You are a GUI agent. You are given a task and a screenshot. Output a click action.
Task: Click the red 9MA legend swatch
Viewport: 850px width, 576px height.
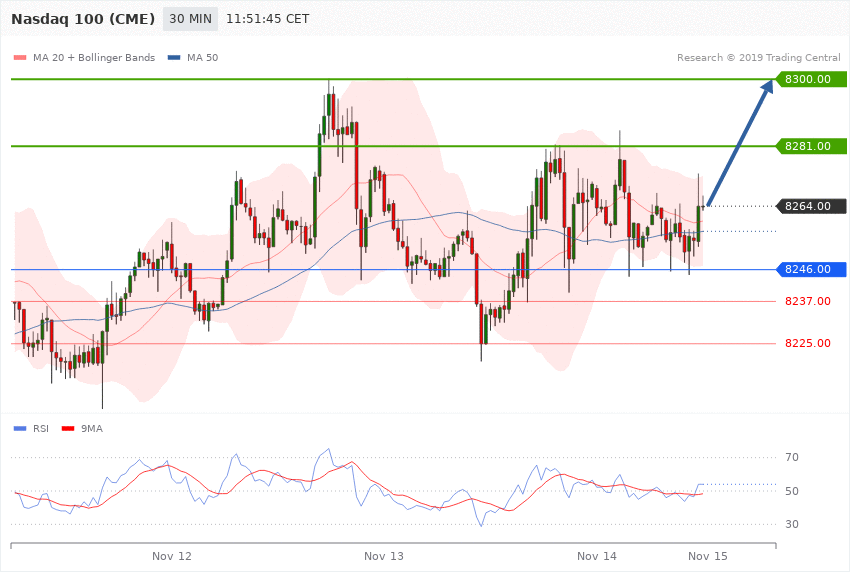(x=68, y=429)
